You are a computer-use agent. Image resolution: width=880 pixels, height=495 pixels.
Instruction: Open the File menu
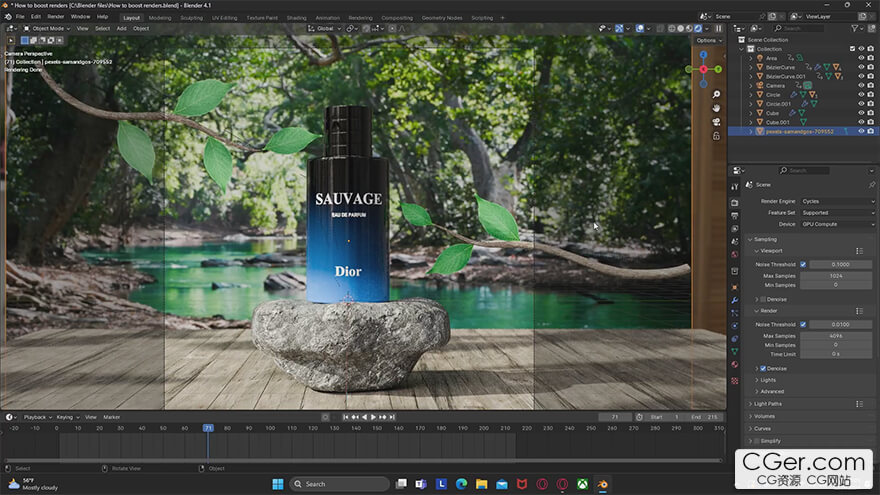[20, 17]
